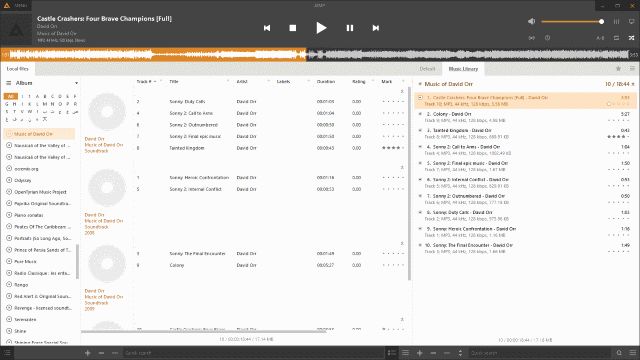Image resolution: width=640 pixels, height=360 pixels.
Task: Collapse the 2009 David Orr album group
Action: (x=402, y=243)
